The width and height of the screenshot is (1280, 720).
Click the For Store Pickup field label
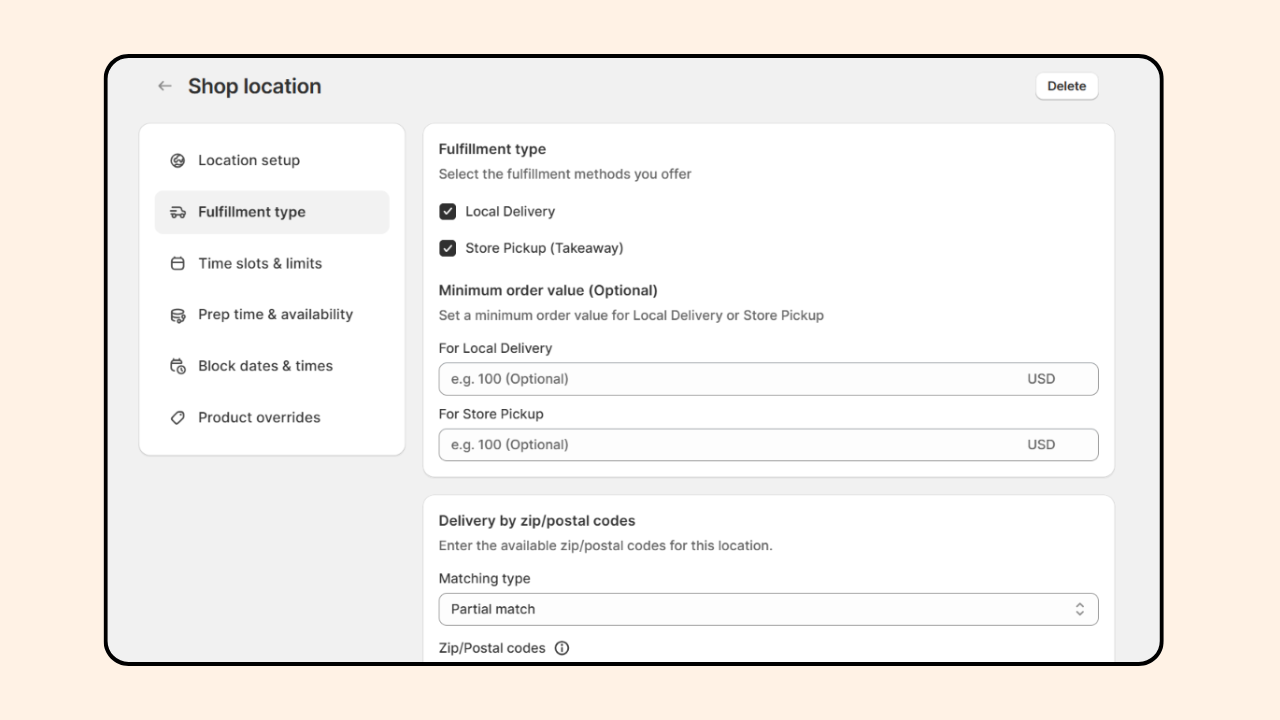491,414
